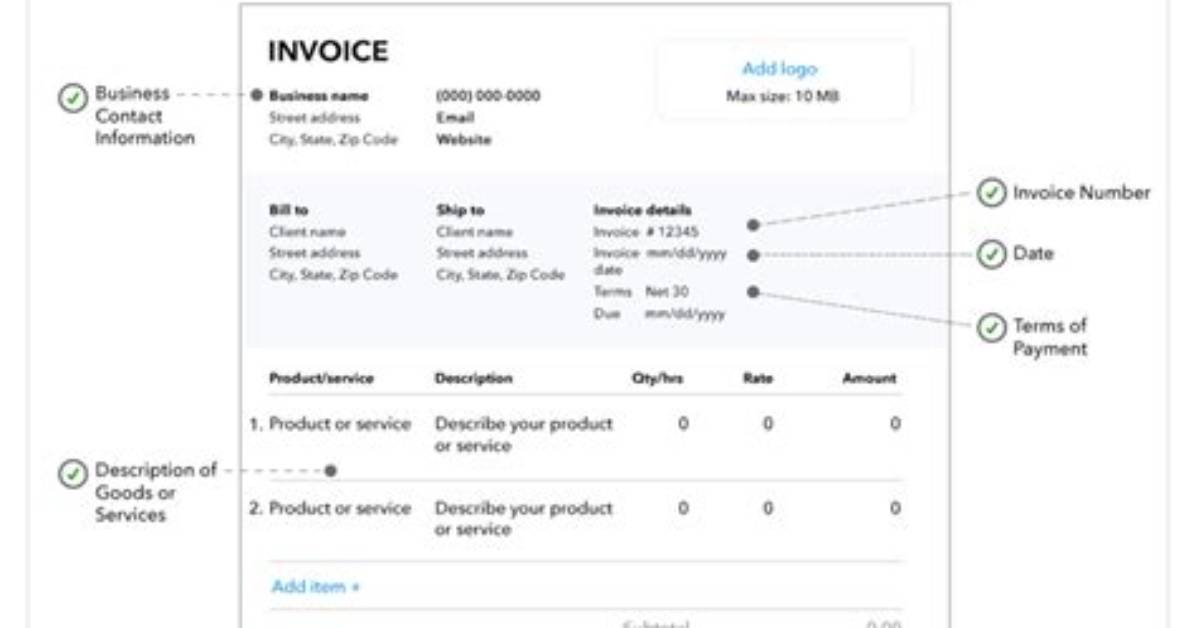Set the Due date mm/dd/yyyy value
Screen dimensions: 1196x628
(x=685, y=314)
